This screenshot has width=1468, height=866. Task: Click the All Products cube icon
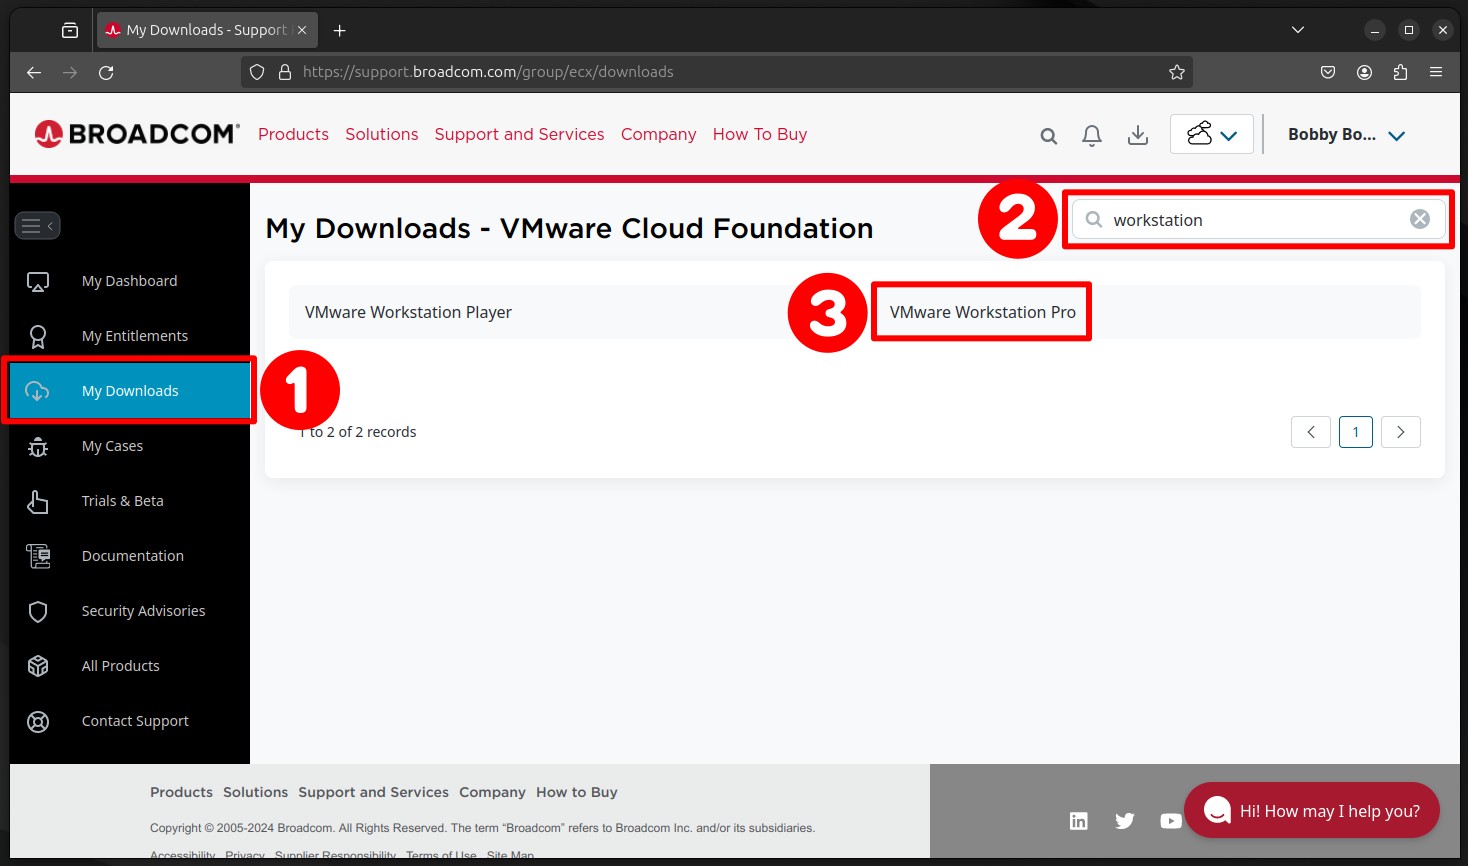38,666
